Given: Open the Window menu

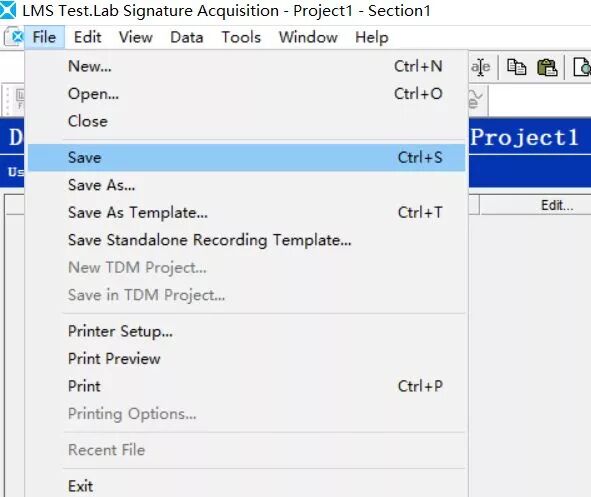Looking at the screenshot, I should coord(308,37).
